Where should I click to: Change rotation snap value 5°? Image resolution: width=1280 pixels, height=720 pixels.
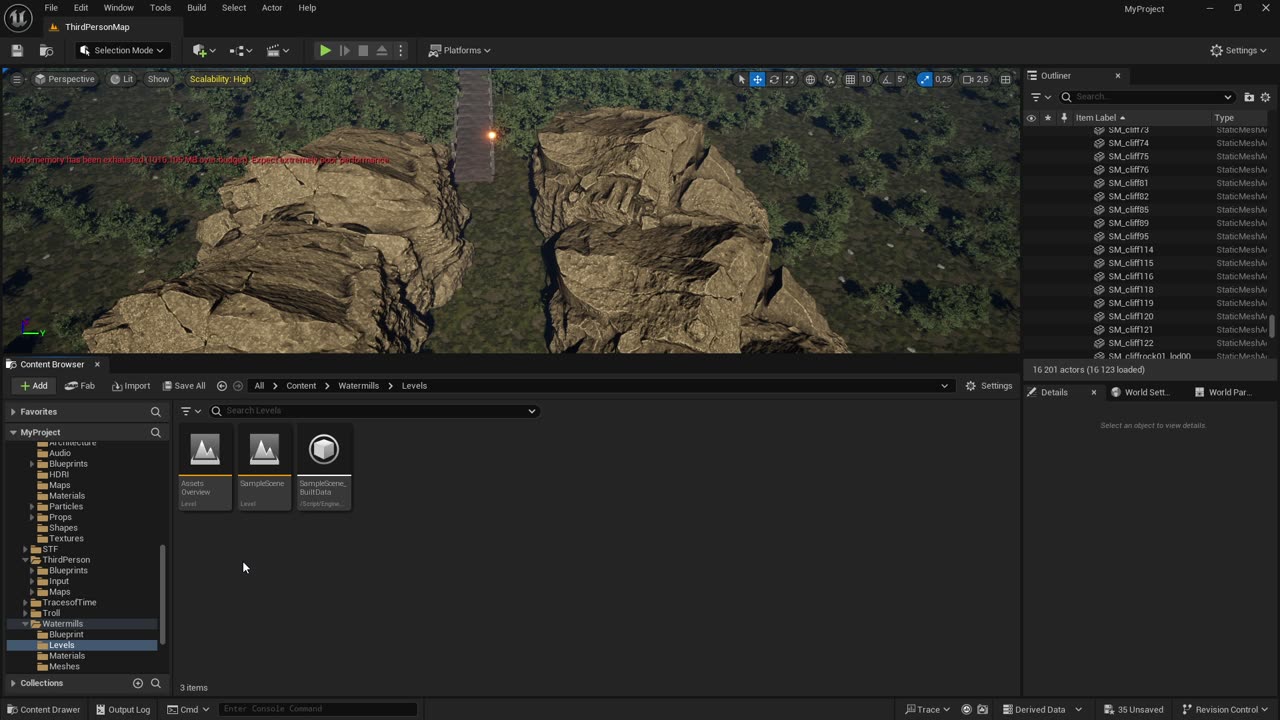tap(901, 79)
